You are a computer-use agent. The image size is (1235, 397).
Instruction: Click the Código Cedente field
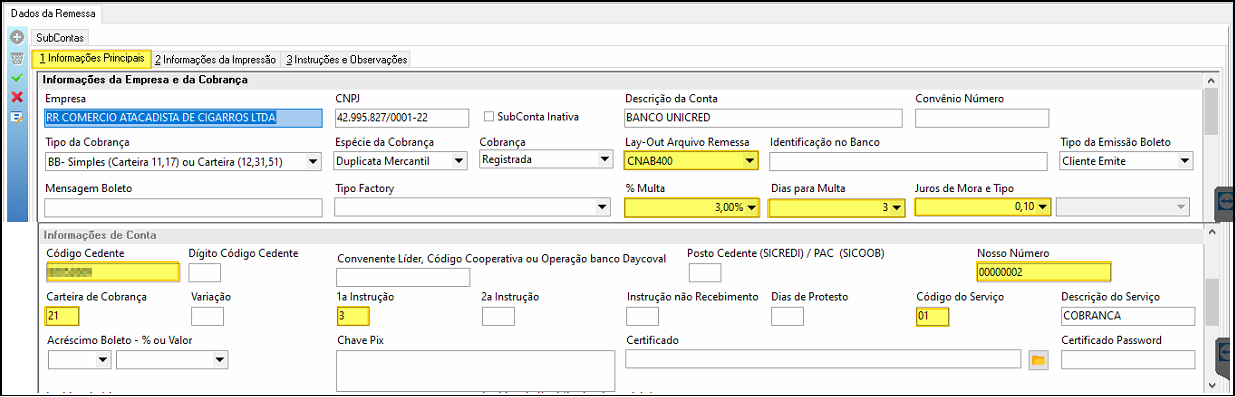pos(112,272)
